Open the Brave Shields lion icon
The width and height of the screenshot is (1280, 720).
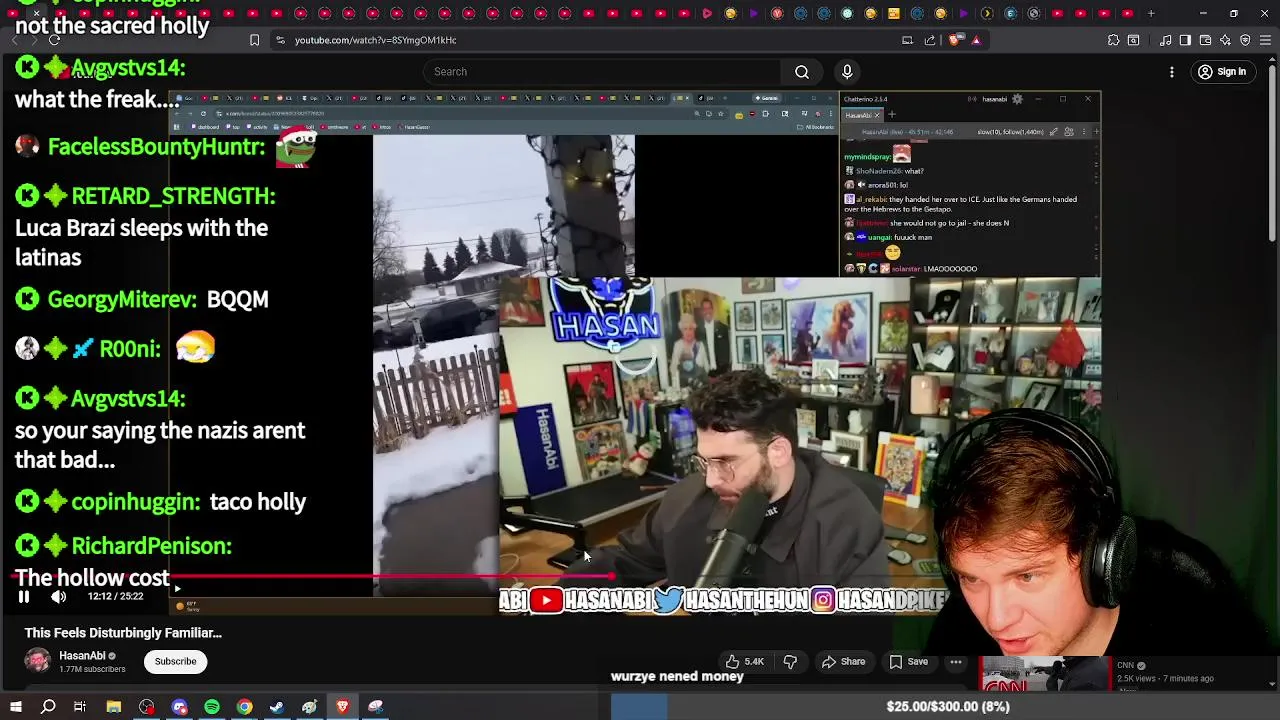(x=955, y=40)
